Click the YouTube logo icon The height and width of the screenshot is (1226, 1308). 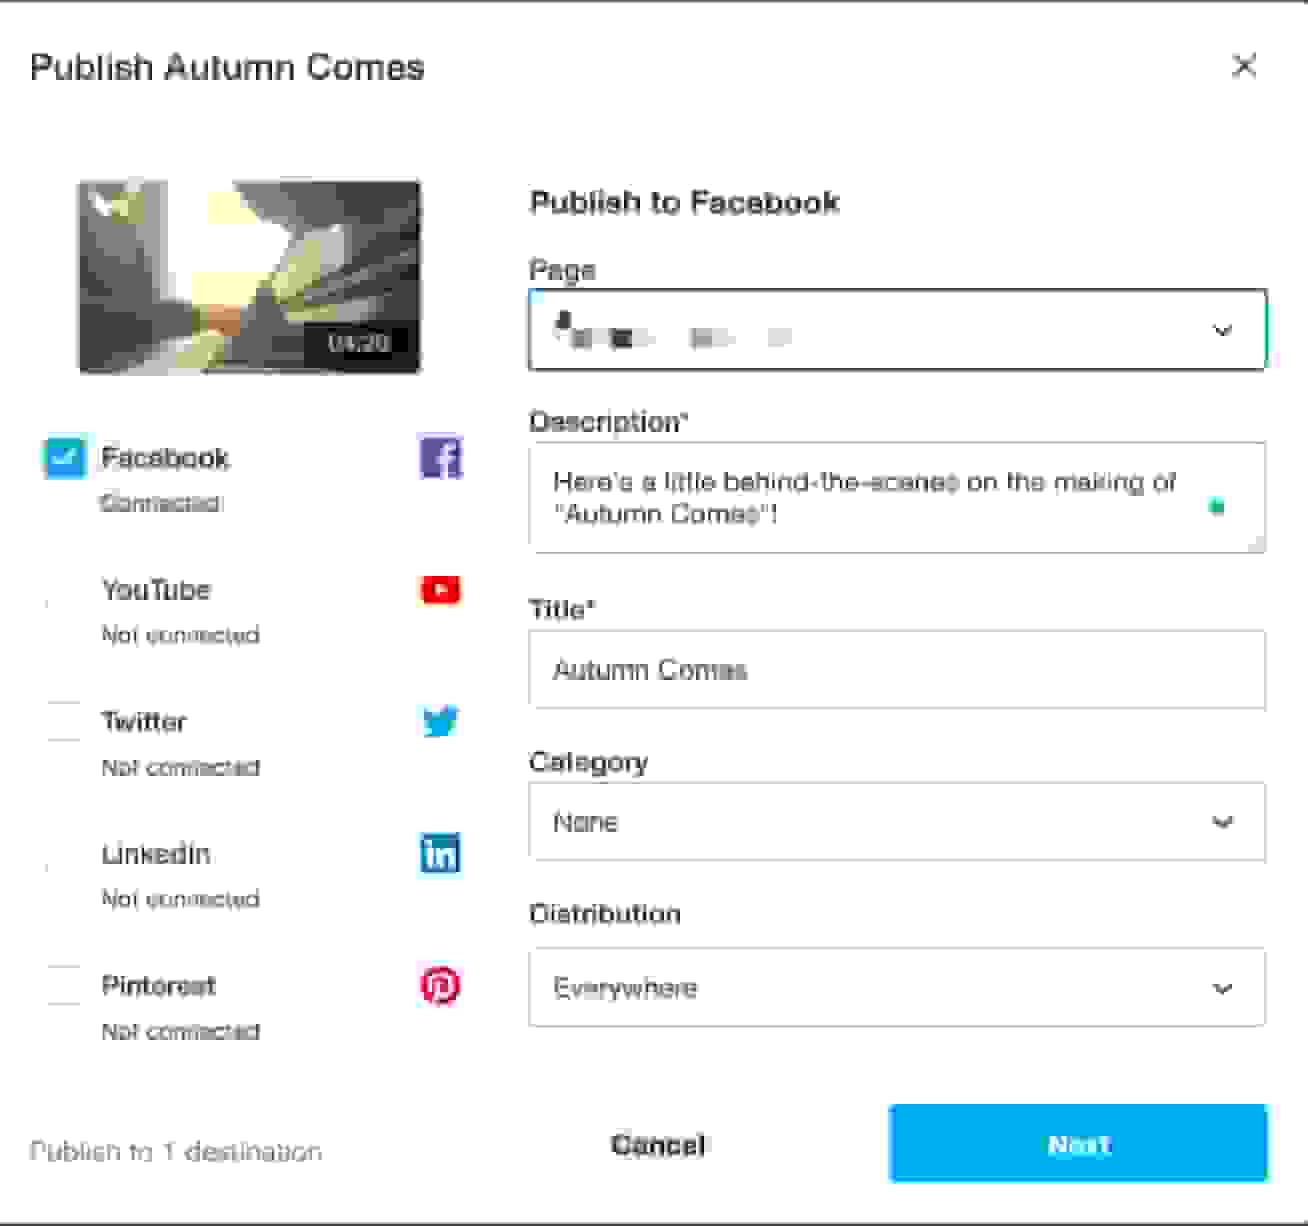click(440, 590)
